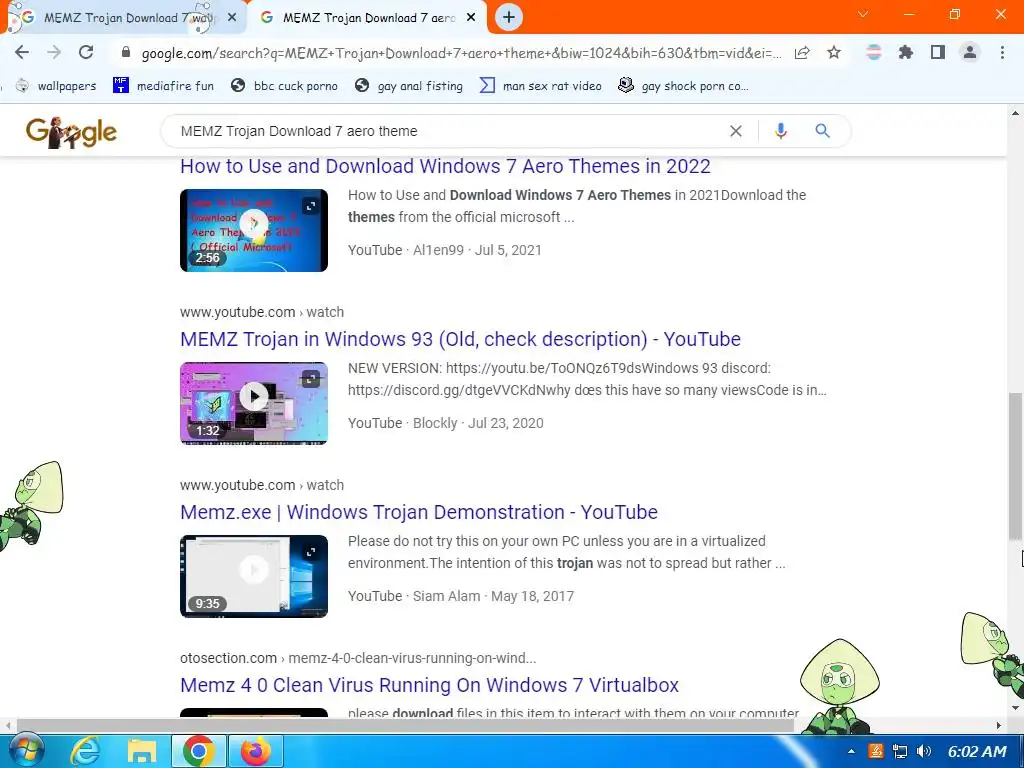Share this page icon in address bar

click(802, 52)
